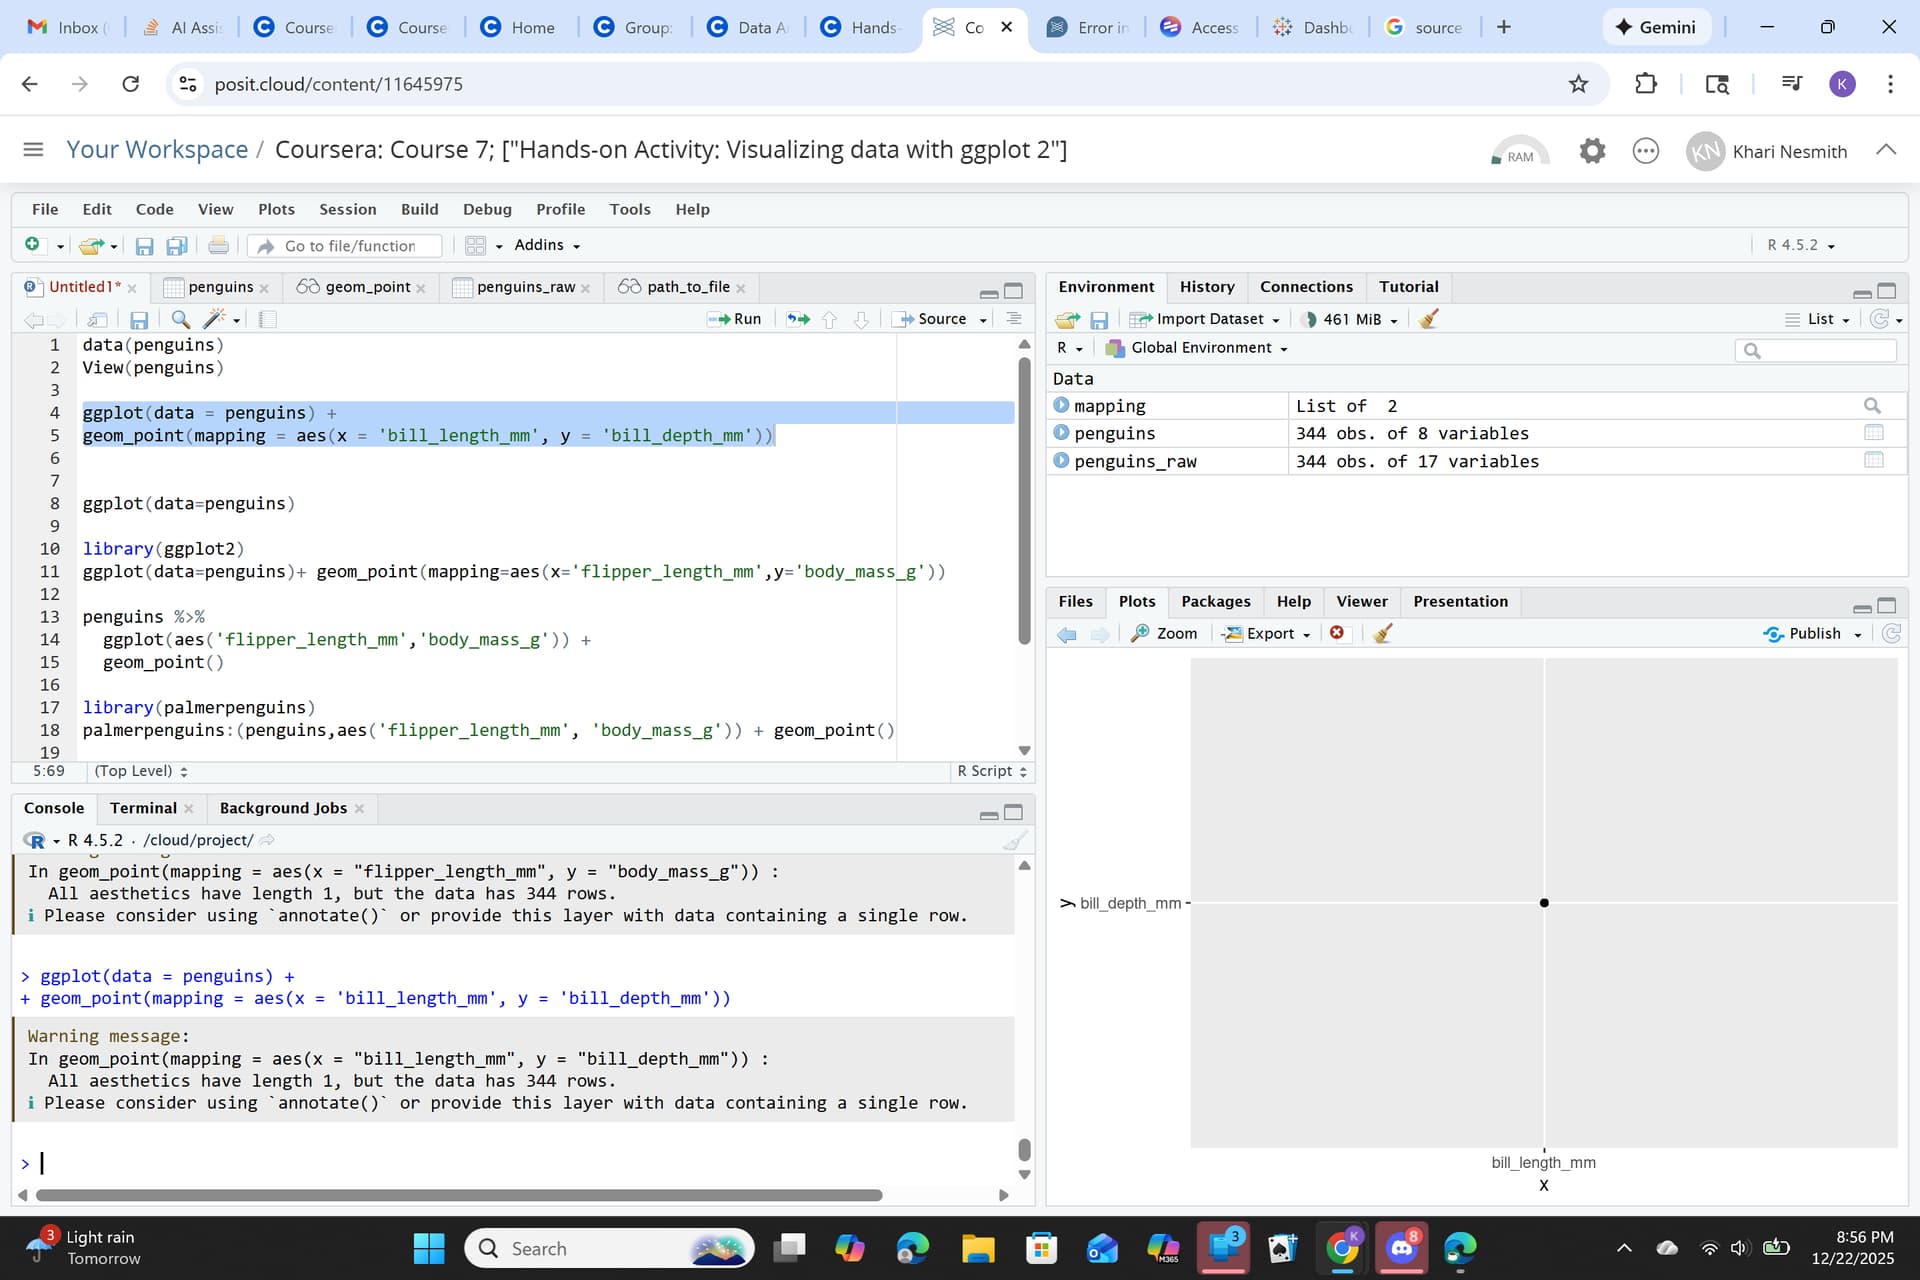Click the re-run previous code region icon

[x=797, y=319]
